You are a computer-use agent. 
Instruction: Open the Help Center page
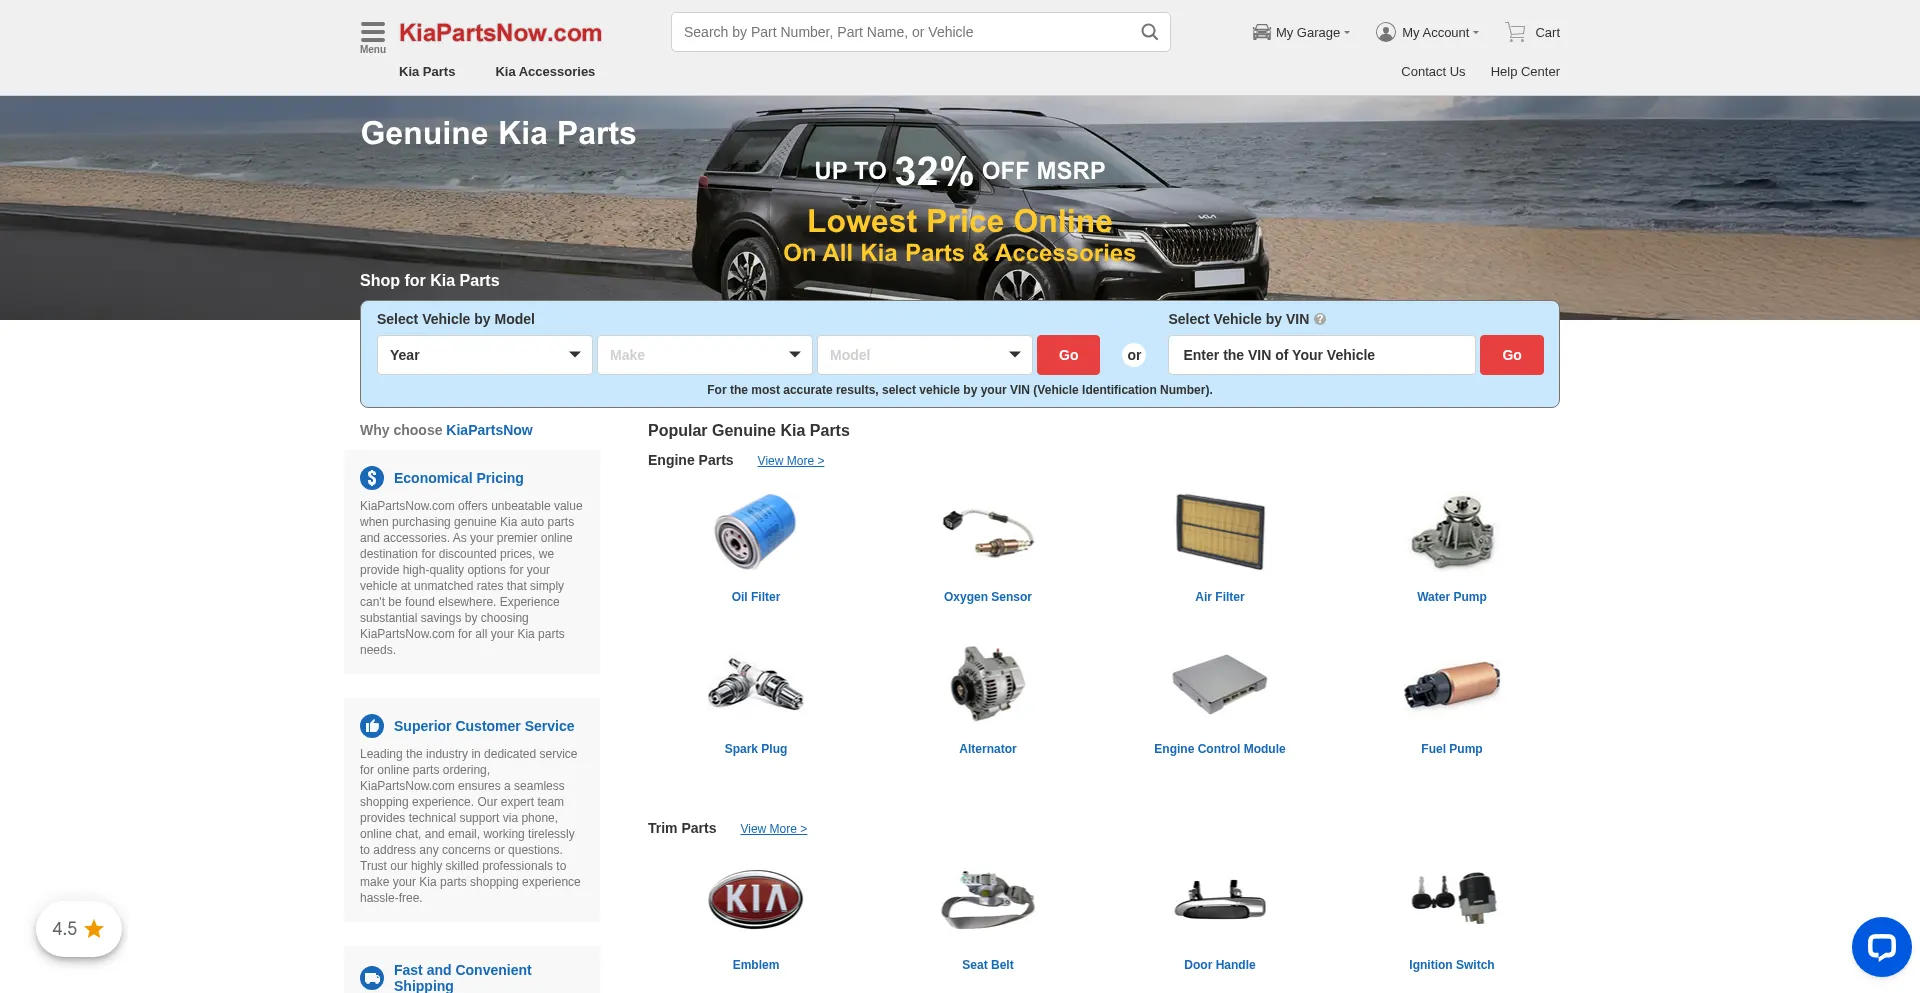click(1524, 71)
